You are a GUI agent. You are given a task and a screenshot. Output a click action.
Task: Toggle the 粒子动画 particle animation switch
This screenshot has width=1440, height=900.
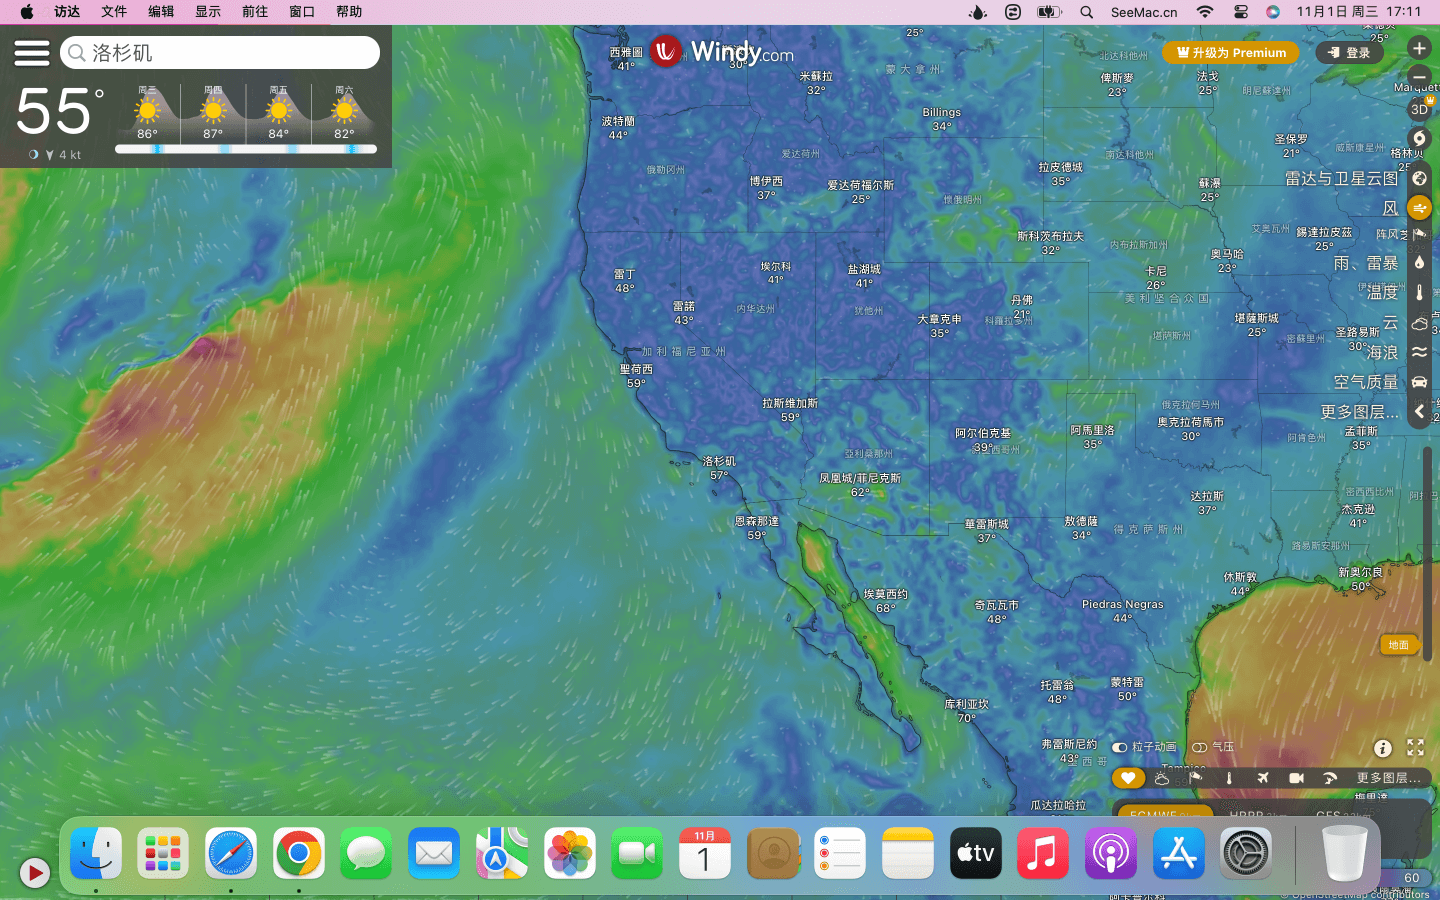[x=1120, y=747]
